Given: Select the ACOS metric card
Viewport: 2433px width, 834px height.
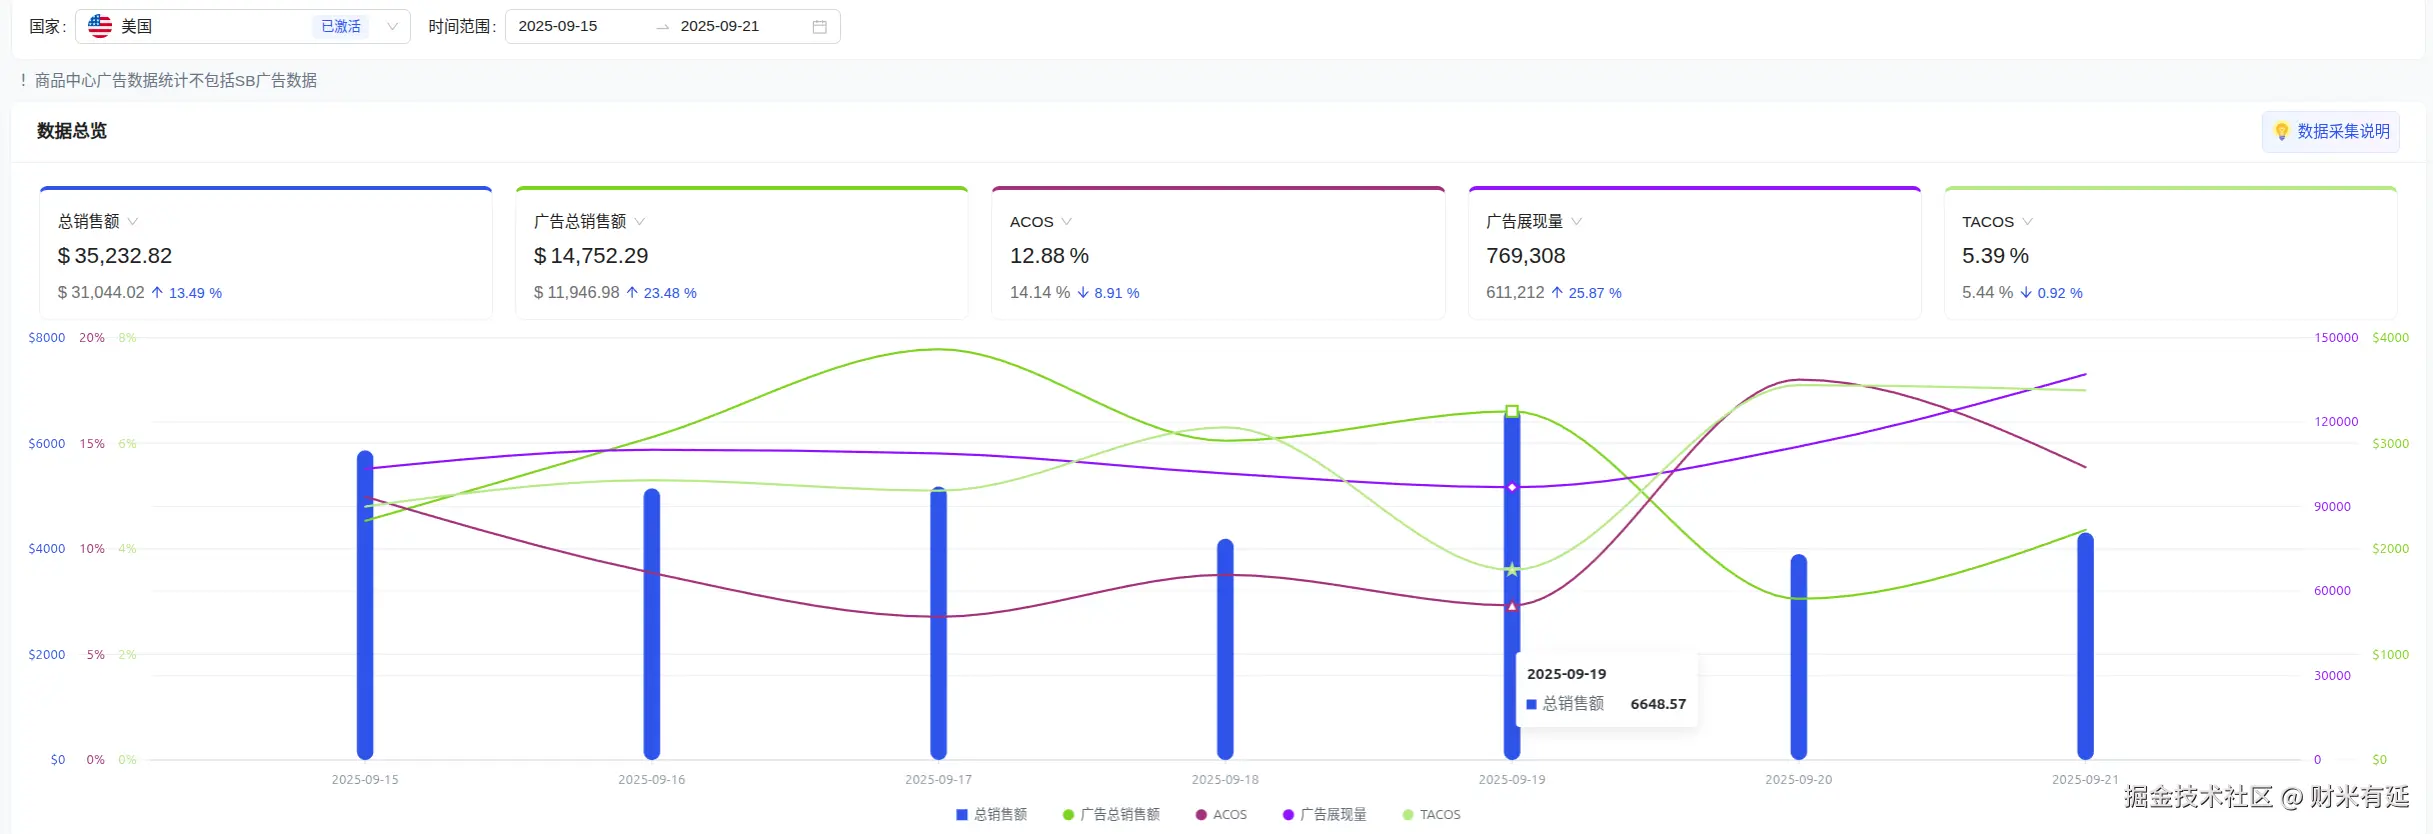Looking at the screenshot, I should click(x=1217, y=253).
